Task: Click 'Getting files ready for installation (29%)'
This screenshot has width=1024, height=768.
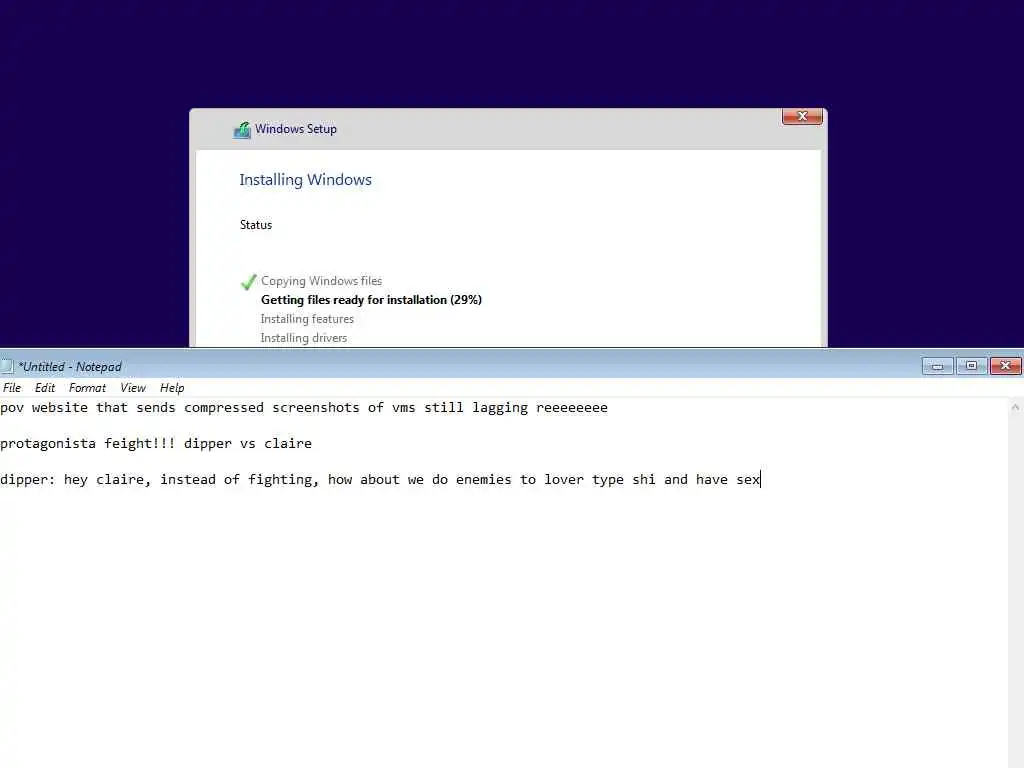Action: point(371,300)
